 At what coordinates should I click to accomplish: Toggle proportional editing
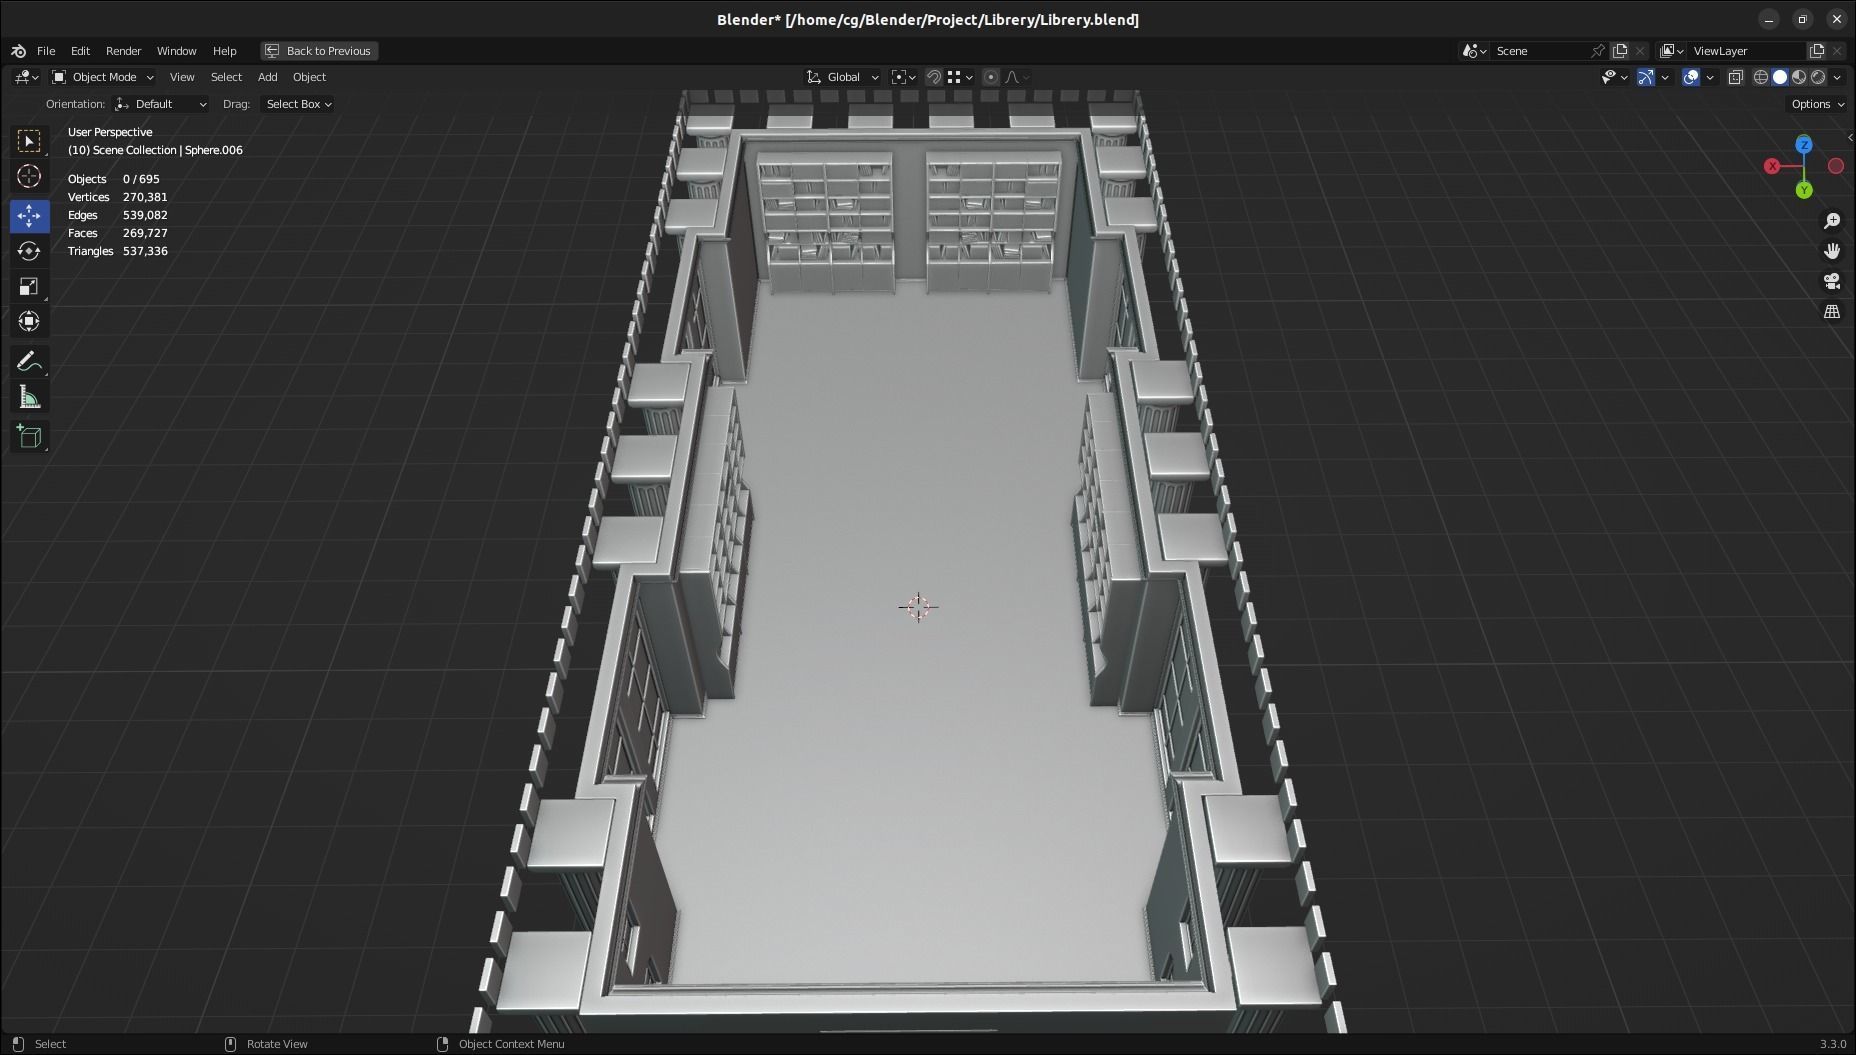(990, 77)
